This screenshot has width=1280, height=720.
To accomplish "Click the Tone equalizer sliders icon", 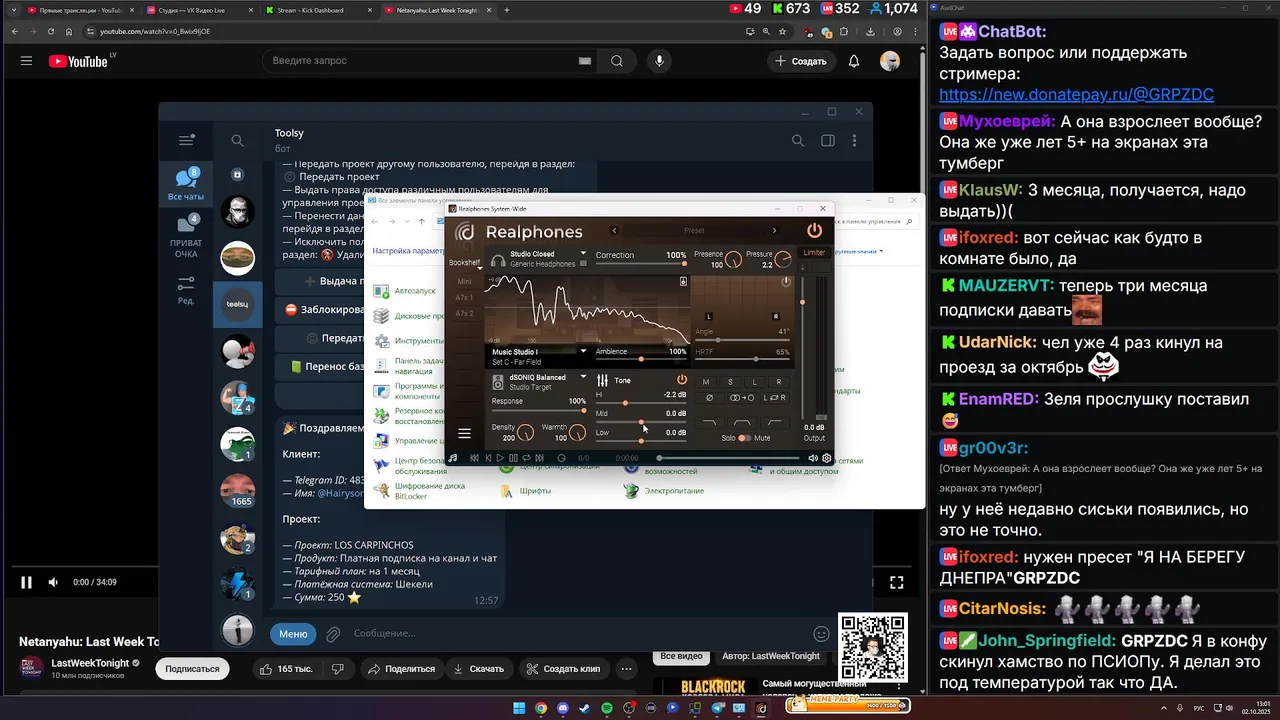I will (x=603, y=380).
